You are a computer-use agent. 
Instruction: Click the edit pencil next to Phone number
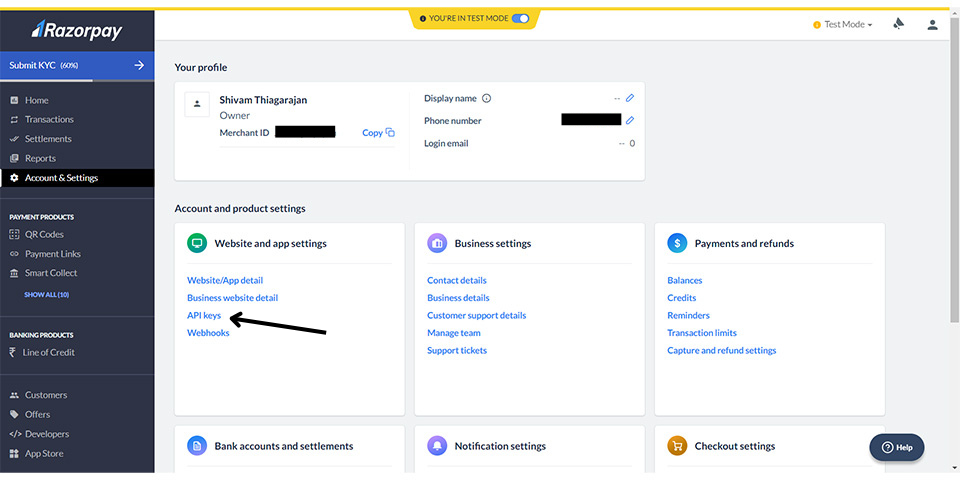pyautogui.click(x=630, y=120)
